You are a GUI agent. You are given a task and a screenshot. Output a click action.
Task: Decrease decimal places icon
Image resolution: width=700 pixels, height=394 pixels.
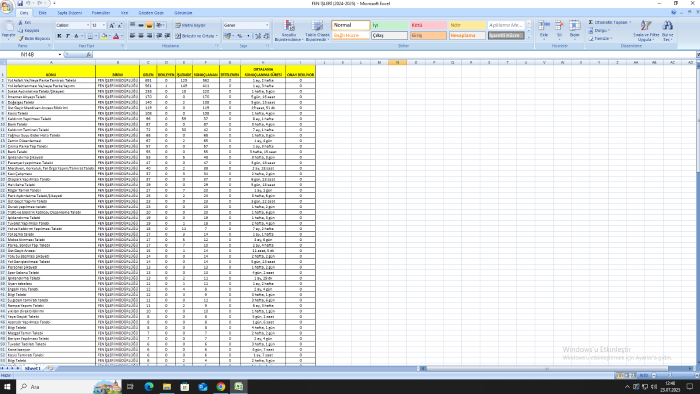tap(266, 36)
